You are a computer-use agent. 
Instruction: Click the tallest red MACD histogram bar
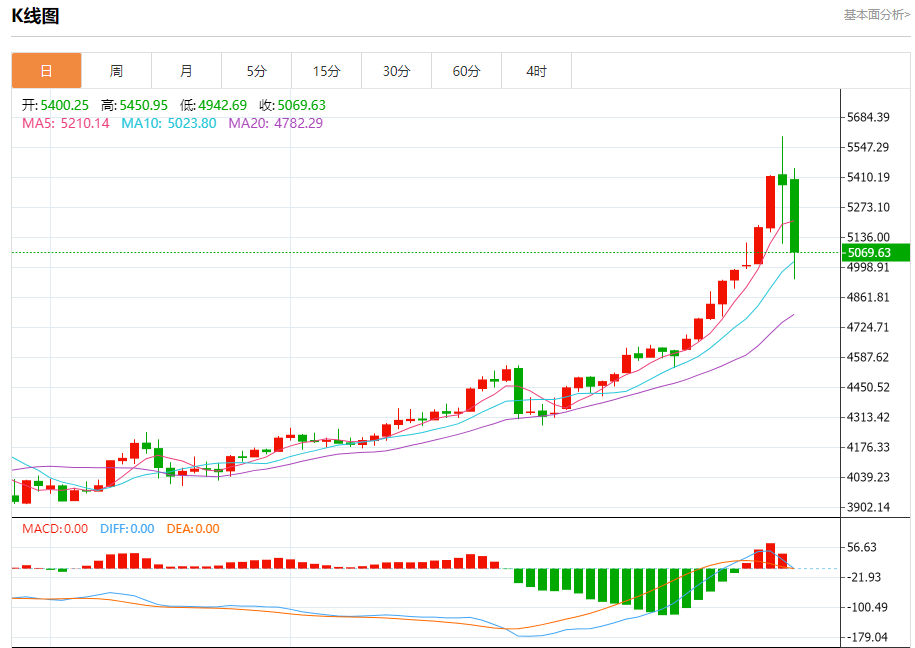[770, 555]
